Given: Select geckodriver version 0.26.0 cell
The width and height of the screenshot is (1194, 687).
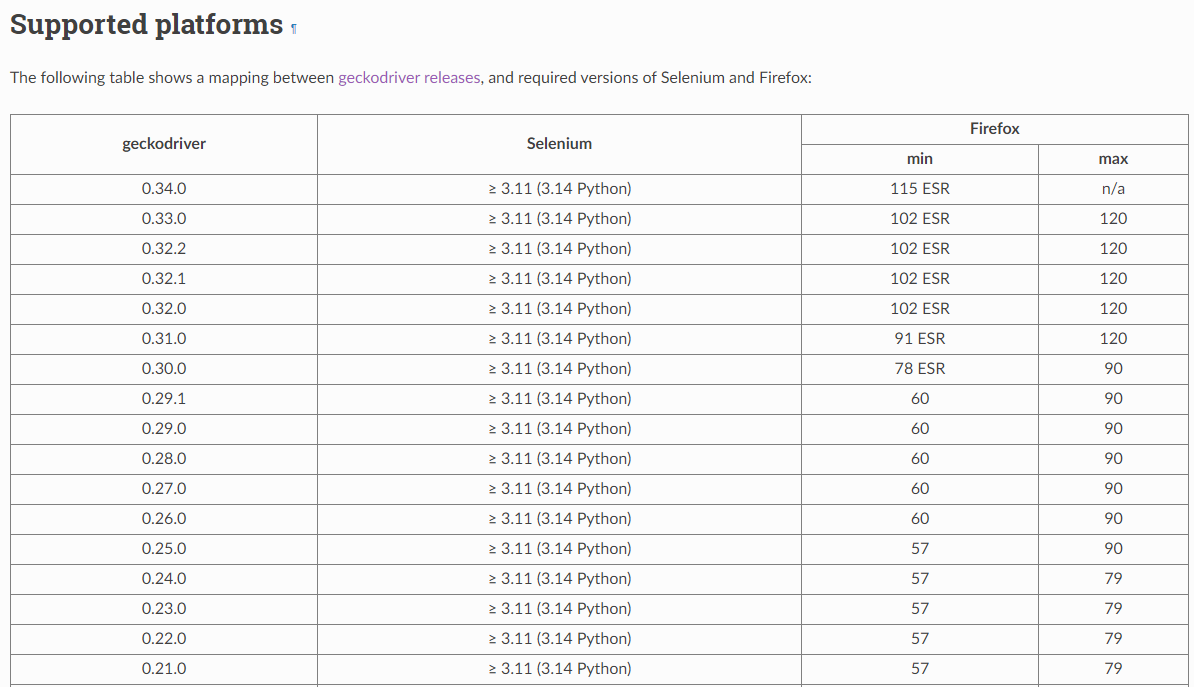Looking at the screenshot, I should click(164, 519).
